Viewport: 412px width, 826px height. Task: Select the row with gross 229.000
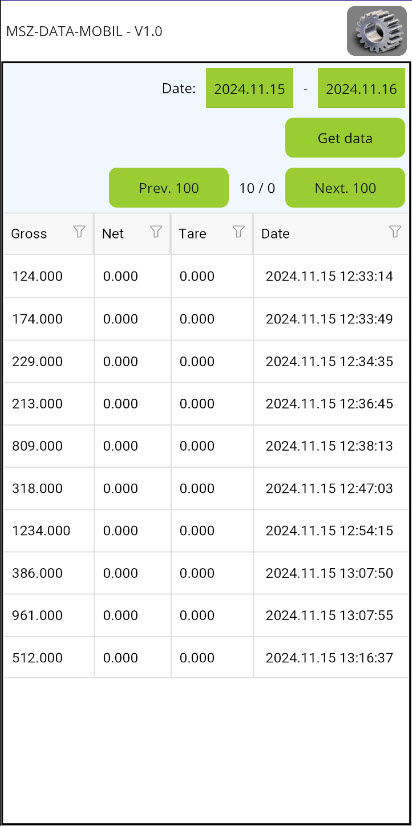pyautogui.click(x=206, y=361)
